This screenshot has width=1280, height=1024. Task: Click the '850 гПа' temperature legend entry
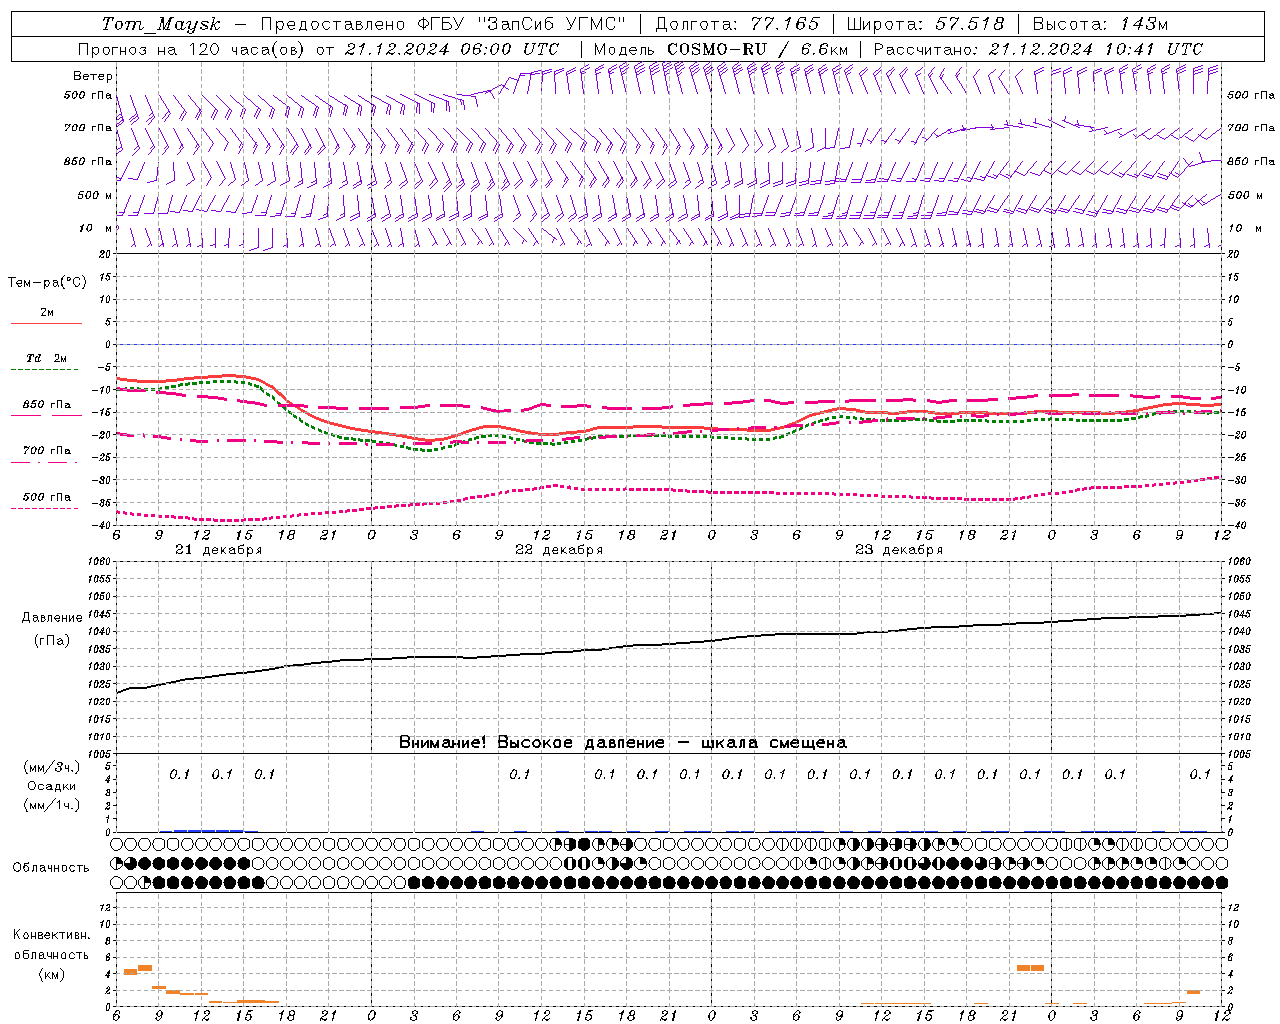click(46, 405)
